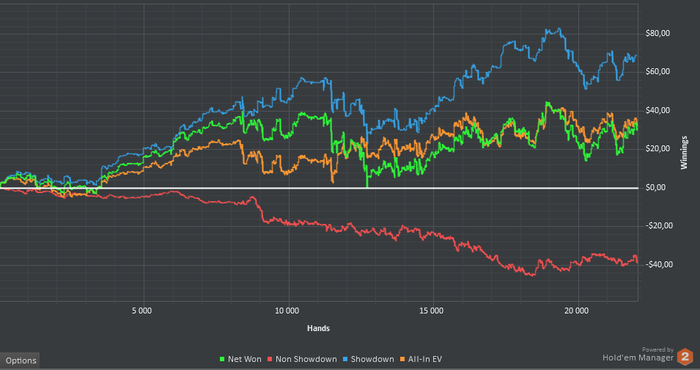Toggle the Showdown legend entry

point(368,359)
